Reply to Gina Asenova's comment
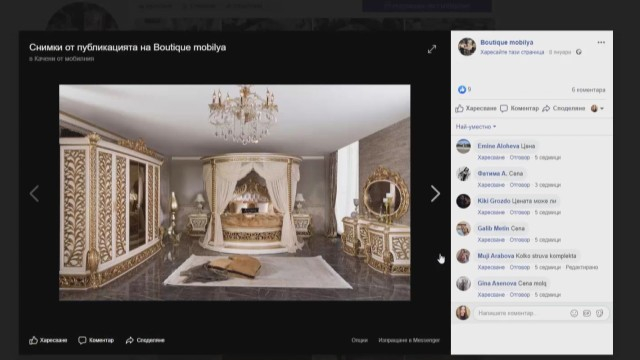Viewport: 640px width, 360px height. click(x=520, y=295)
